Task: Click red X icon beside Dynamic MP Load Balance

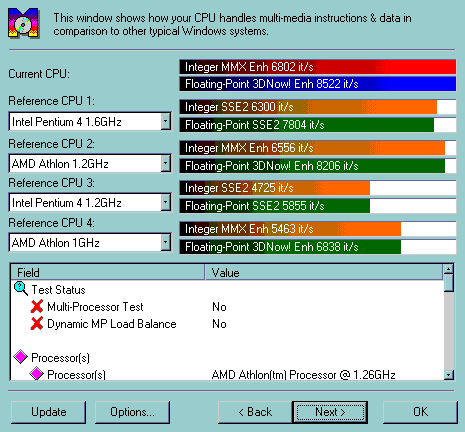Action: tap(37, 323)
